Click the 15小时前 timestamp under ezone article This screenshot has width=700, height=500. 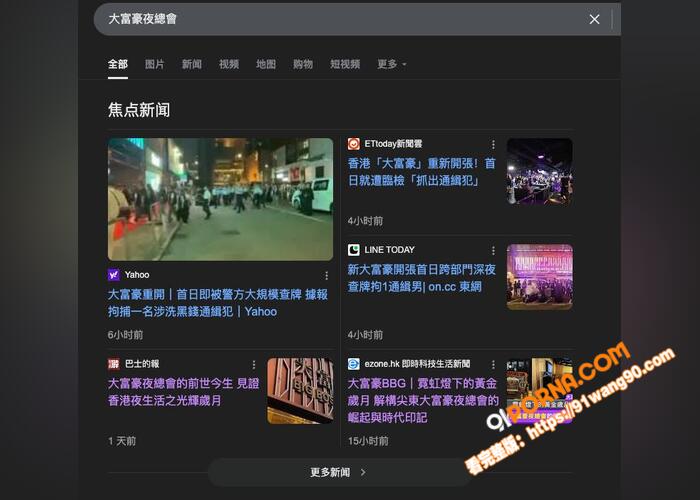[368, 441]
